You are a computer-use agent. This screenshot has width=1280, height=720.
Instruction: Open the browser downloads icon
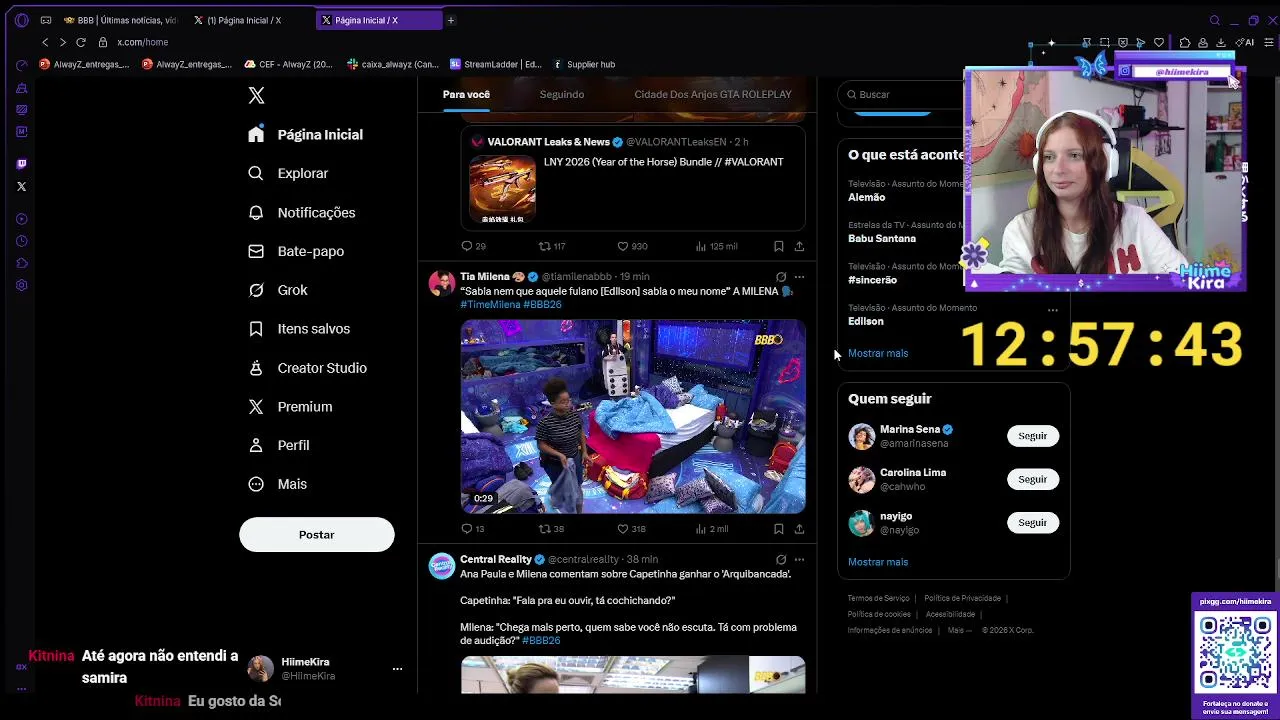point(1221,43)
